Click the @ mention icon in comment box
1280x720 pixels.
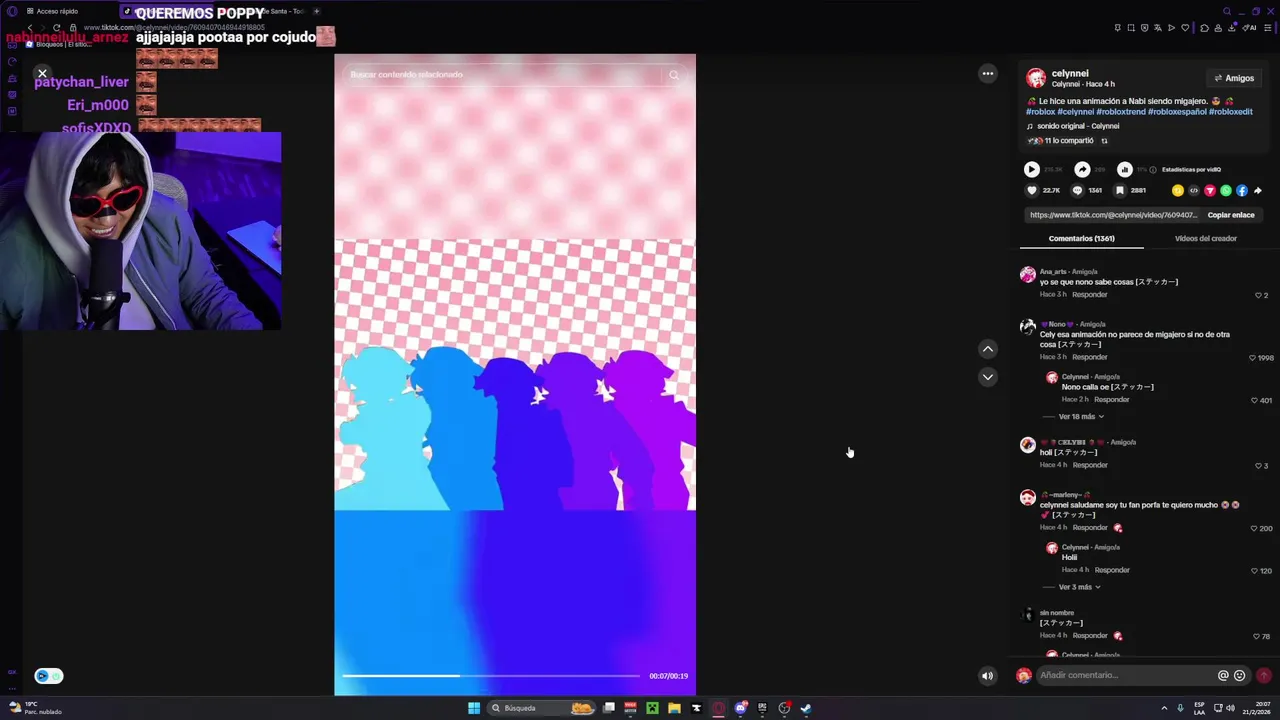coord(1223,675)
